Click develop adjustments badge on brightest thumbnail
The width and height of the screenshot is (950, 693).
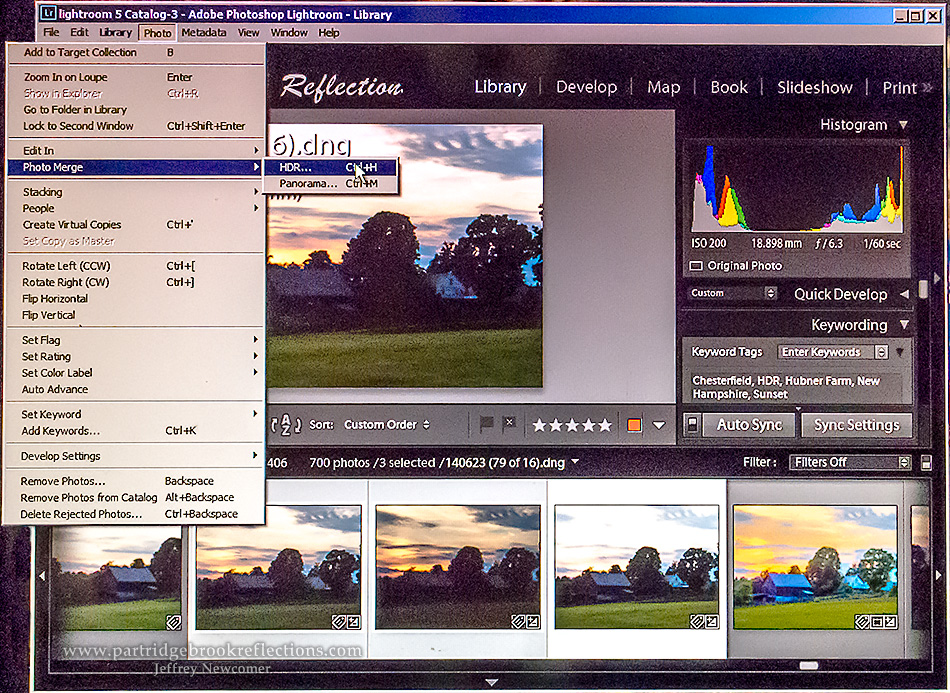[712, 622]
